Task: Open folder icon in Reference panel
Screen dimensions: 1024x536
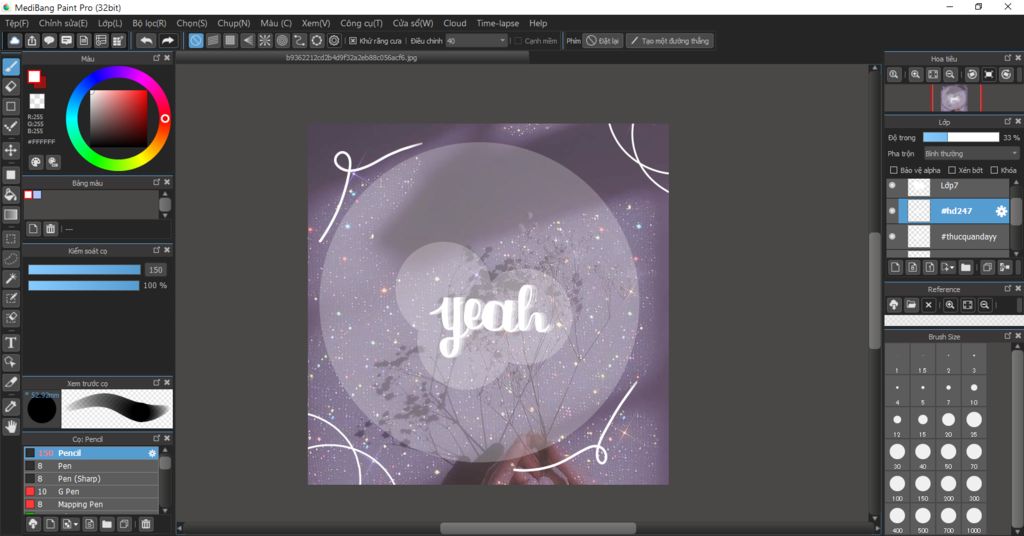Action: click(x=911, y=305)
